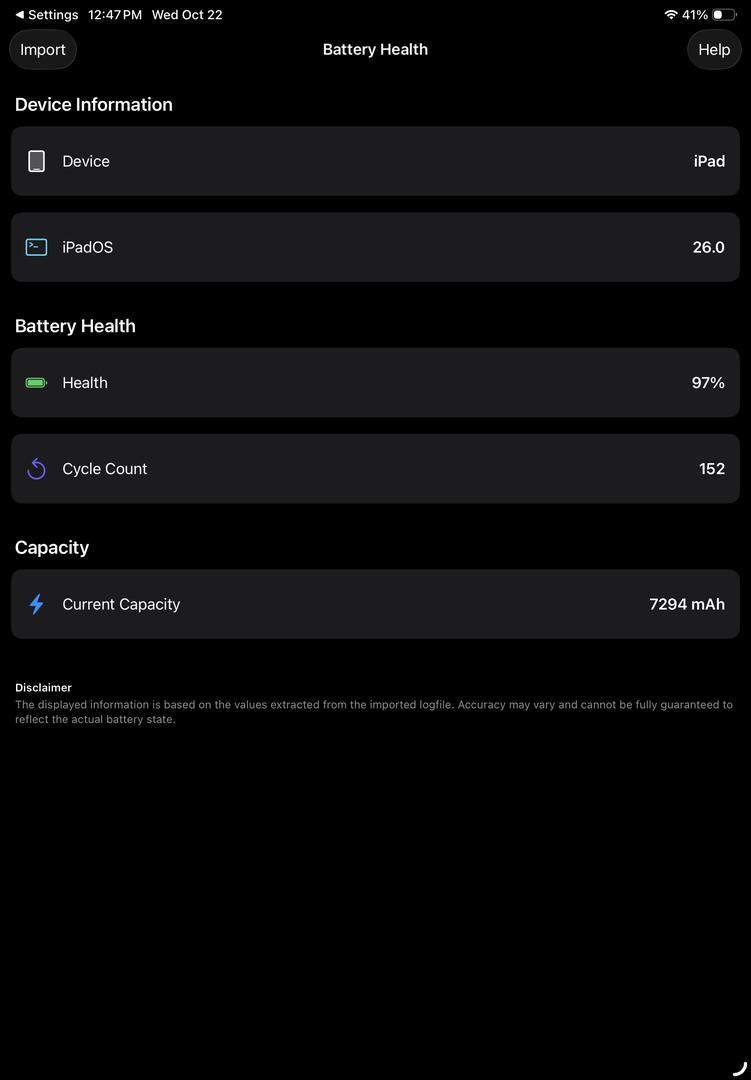Tap the blue lightning bolt icon

[x=37, y=604]
